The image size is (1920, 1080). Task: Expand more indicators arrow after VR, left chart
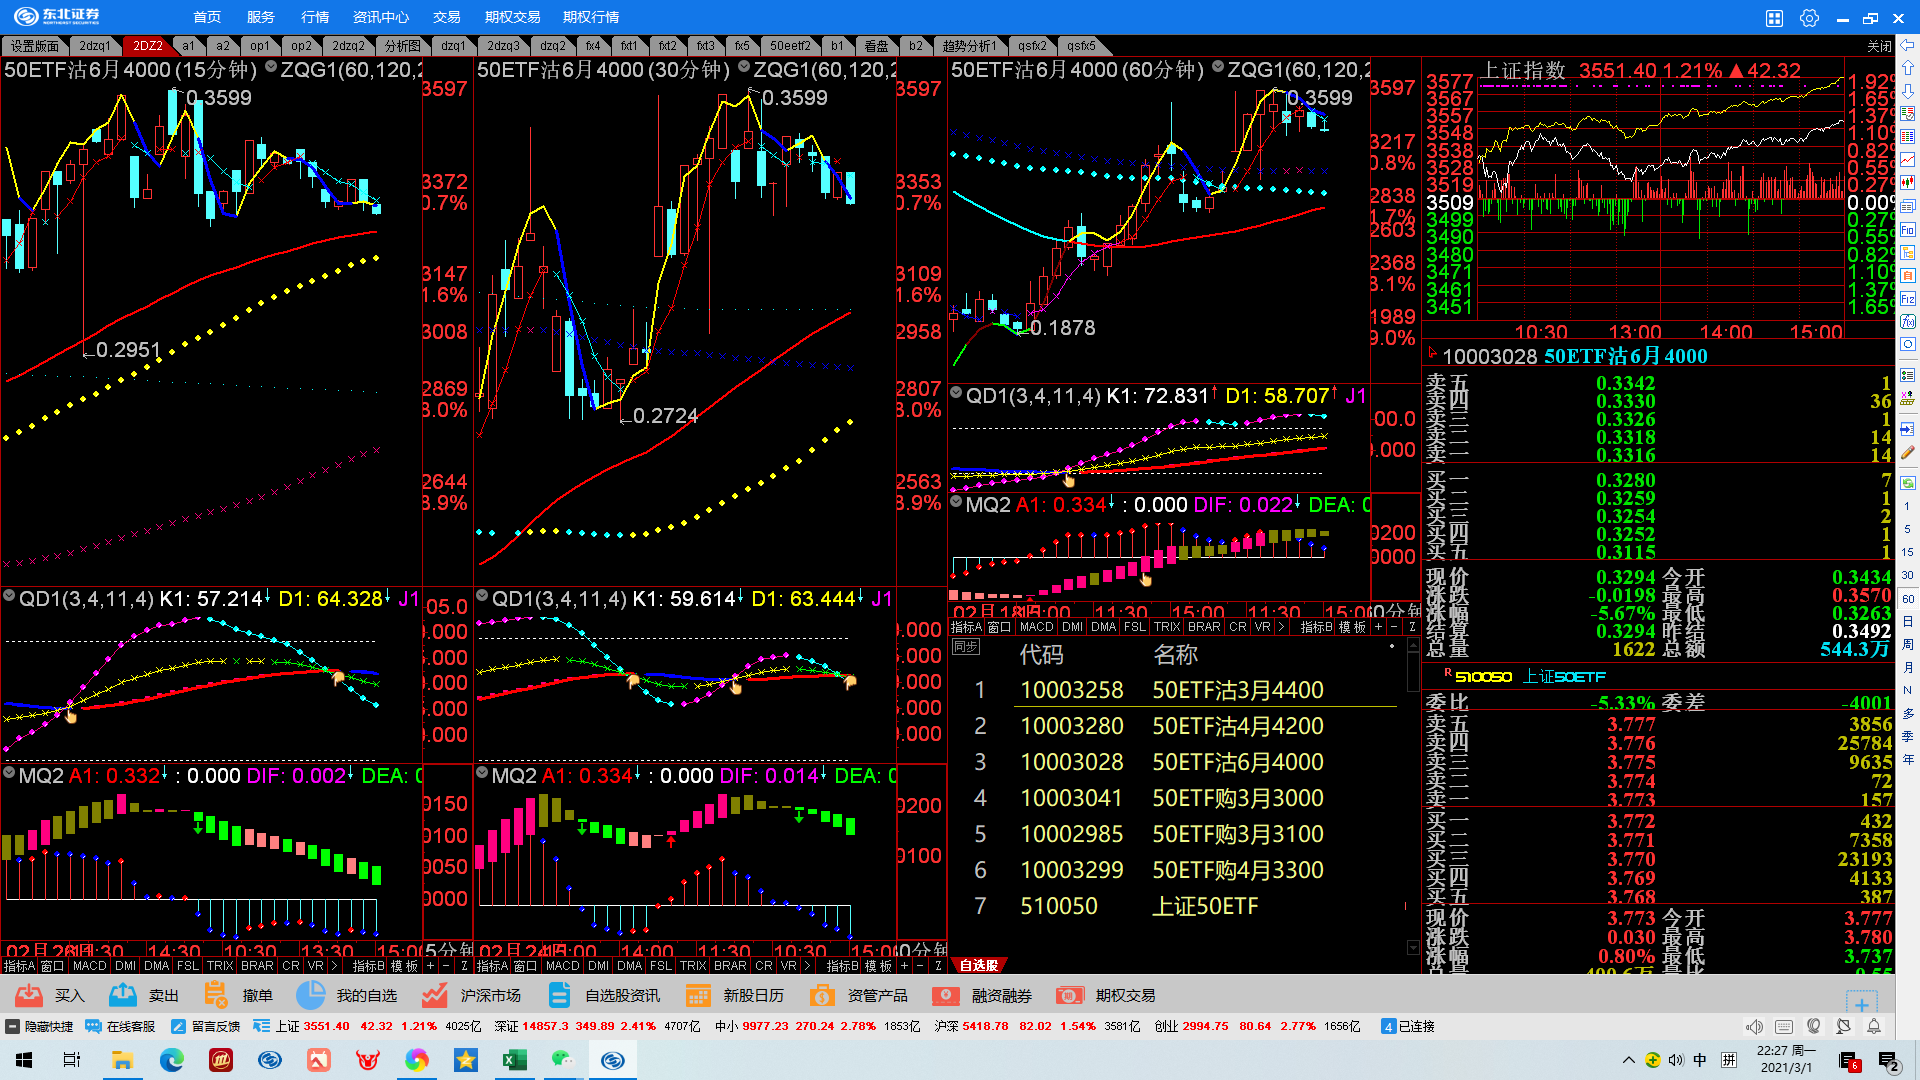(334, 966)
